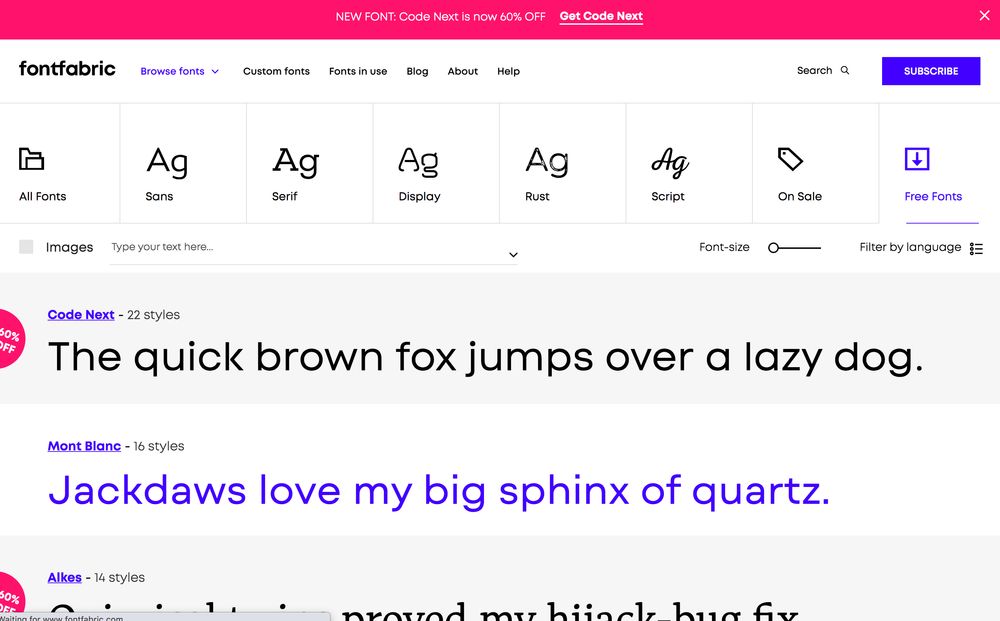Viewport: 1000px width, 621px height.
Task: Choose the Sans category Ag icon
Action: pos(167,162)
